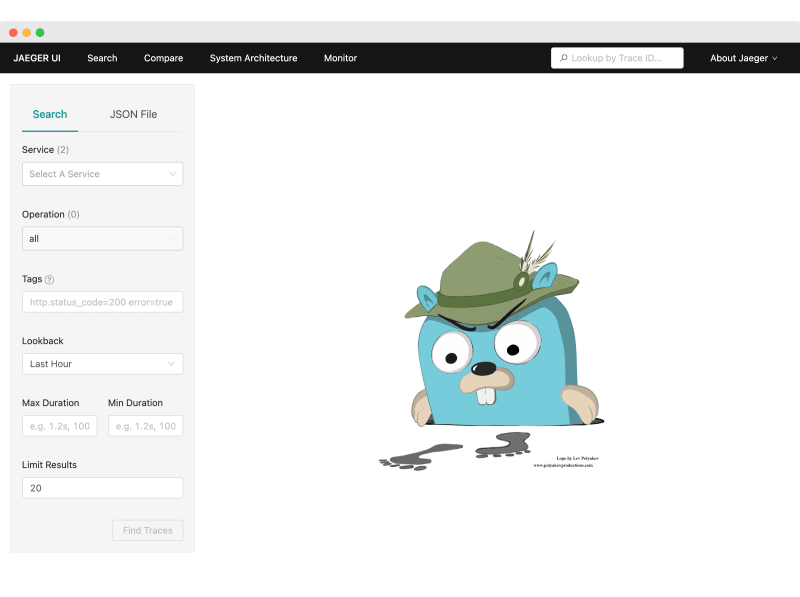Open the Monitor page
Image resolution: width=800 pixels, height=597 pixels.
coord(340,58)
